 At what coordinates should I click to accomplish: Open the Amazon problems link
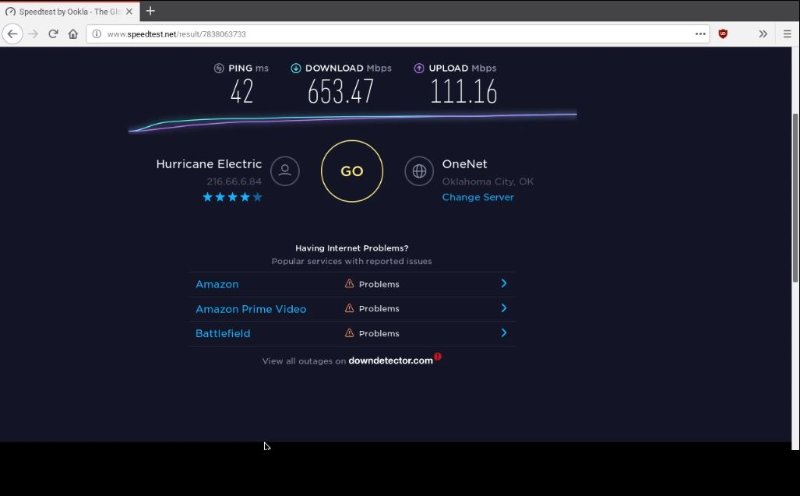click(217, 284)
